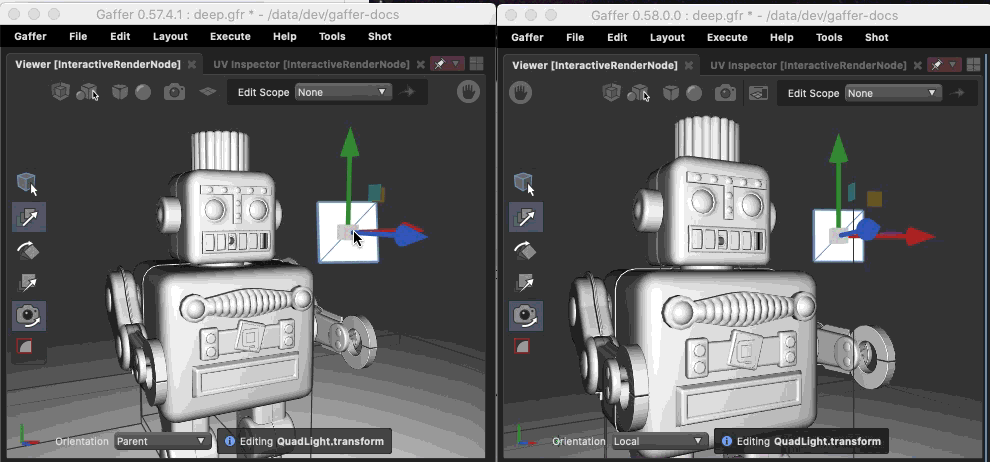Open File menu in 0.57.4.1 window
Screen dimensions: 990x462
78,37
